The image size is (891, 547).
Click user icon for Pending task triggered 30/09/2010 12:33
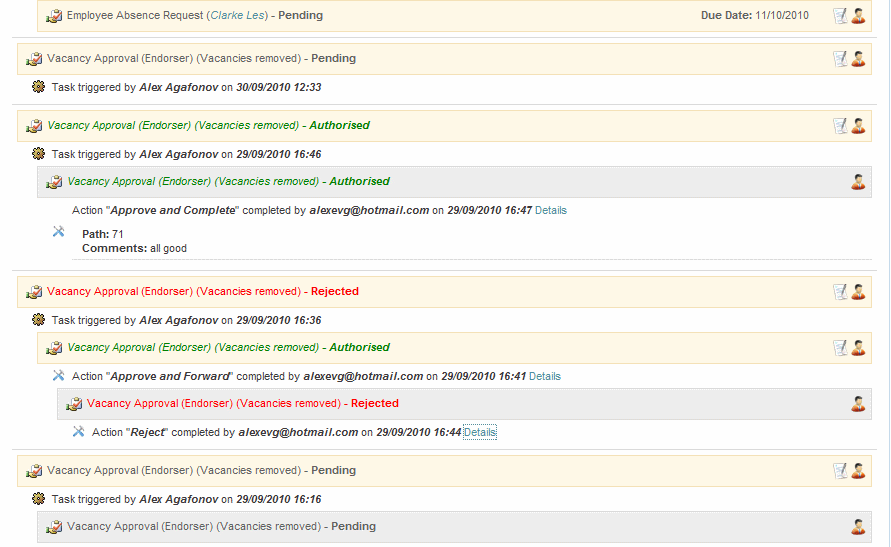(x=858, y=59)
